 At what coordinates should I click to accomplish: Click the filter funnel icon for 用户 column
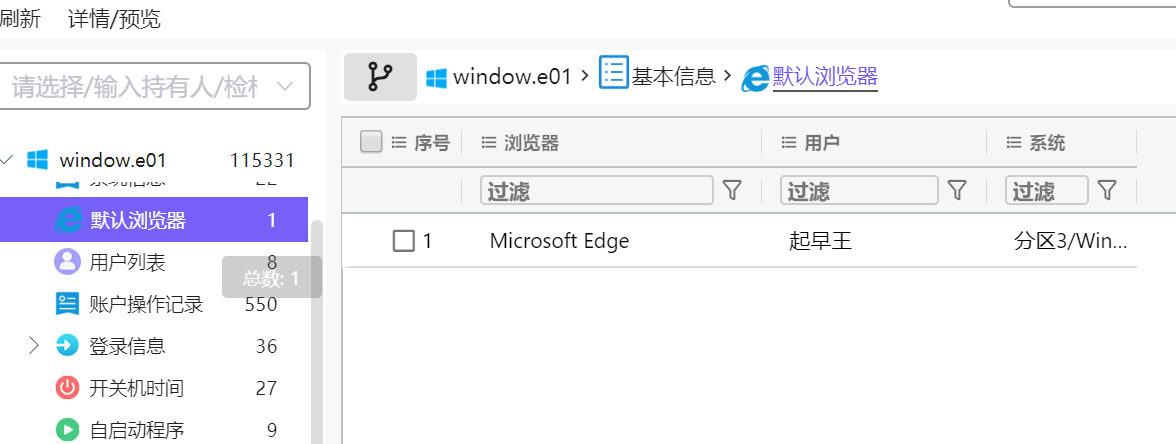[957, 190]
